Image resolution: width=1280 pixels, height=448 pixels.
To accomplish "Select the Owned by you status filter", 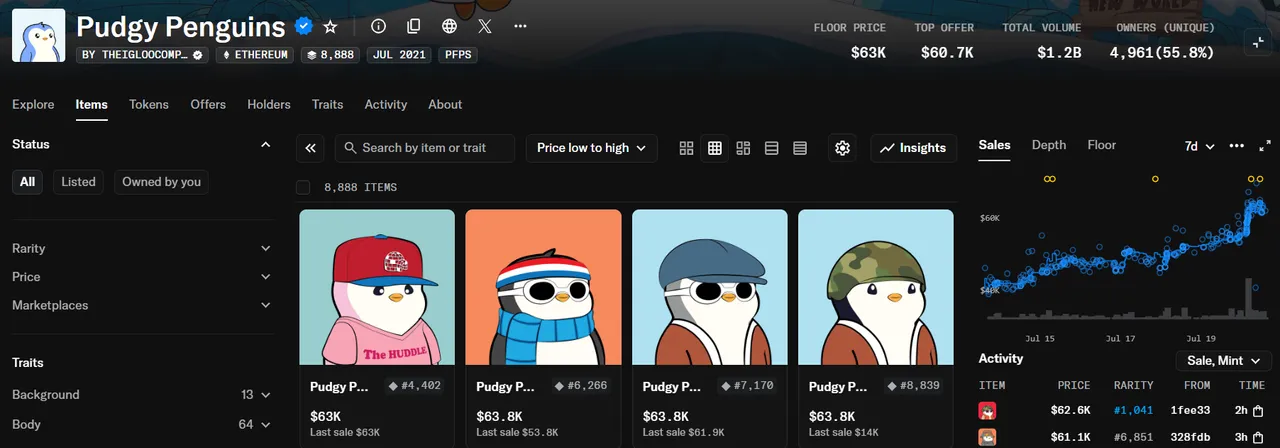I will pyautogui.click(x=161, y=181).
